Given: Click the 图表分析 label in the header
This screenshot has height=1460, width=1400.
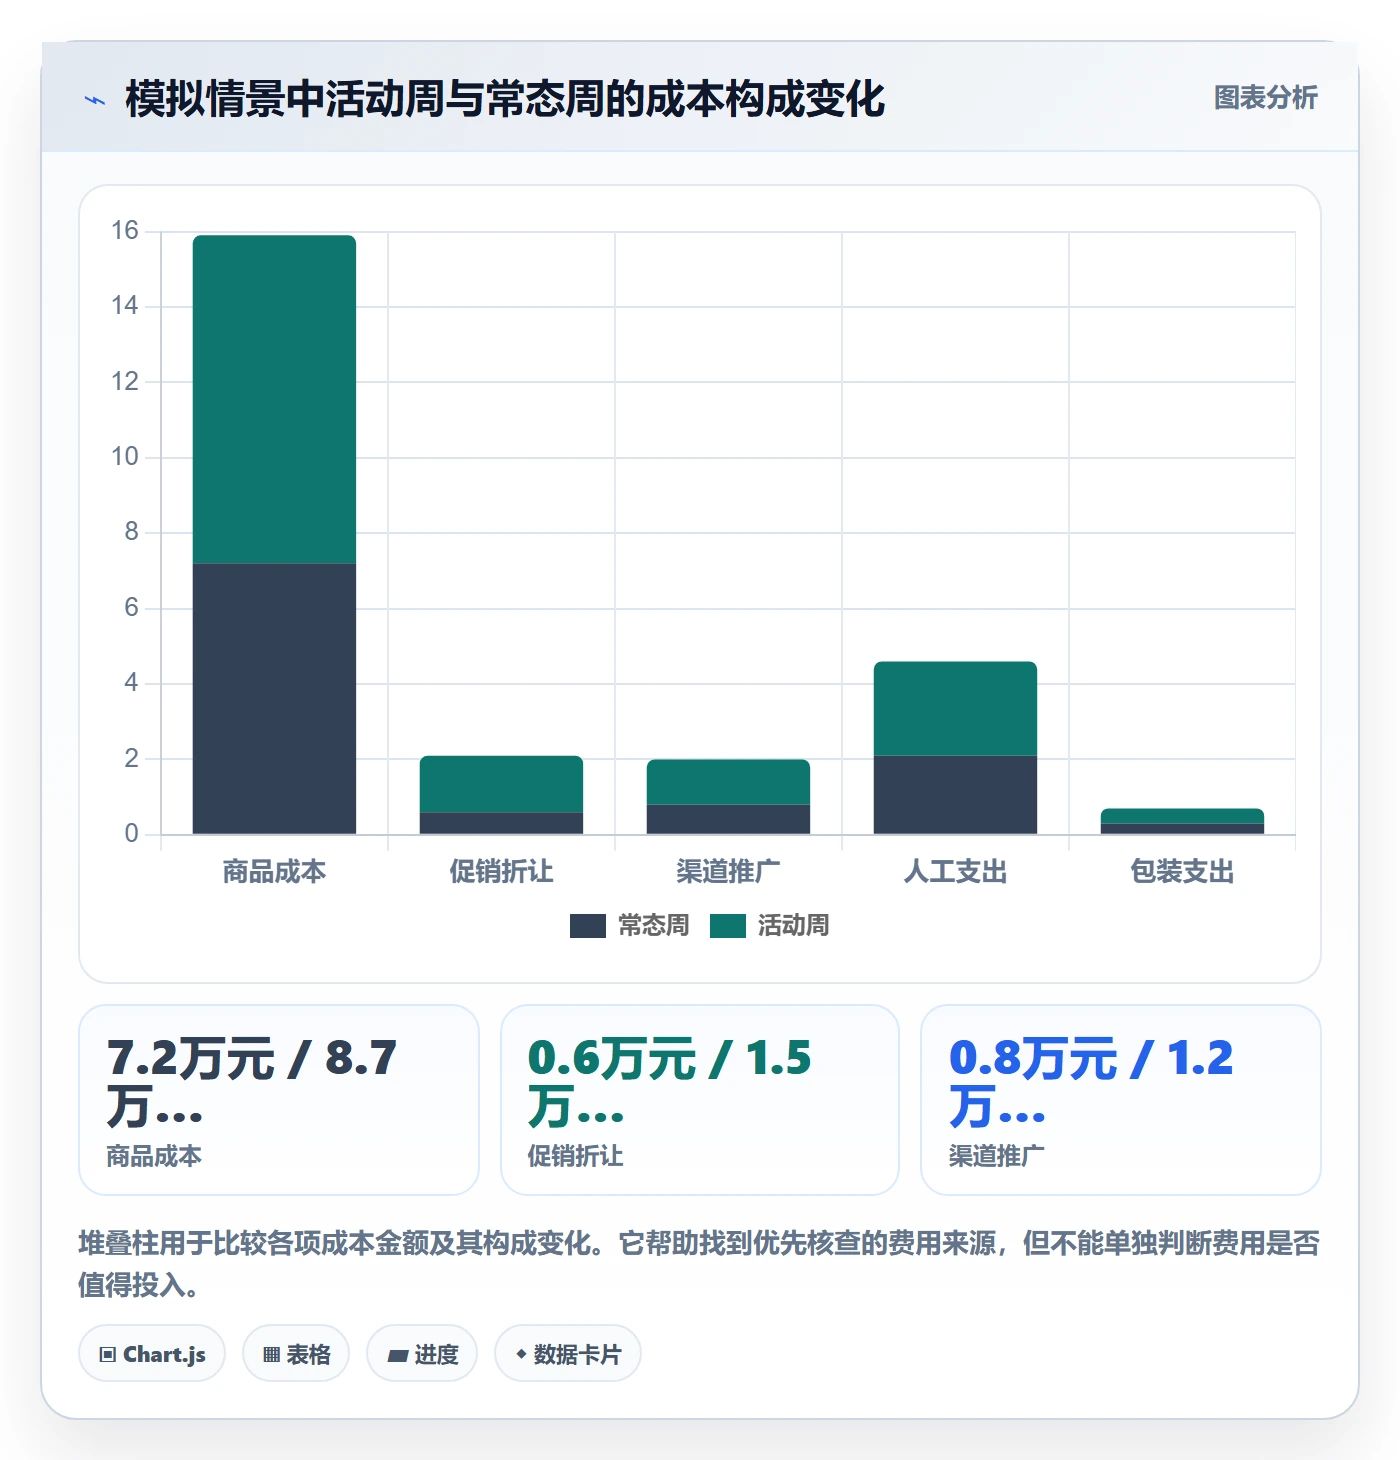Looking at the screenshot, I should click(x=1265, y=98).
